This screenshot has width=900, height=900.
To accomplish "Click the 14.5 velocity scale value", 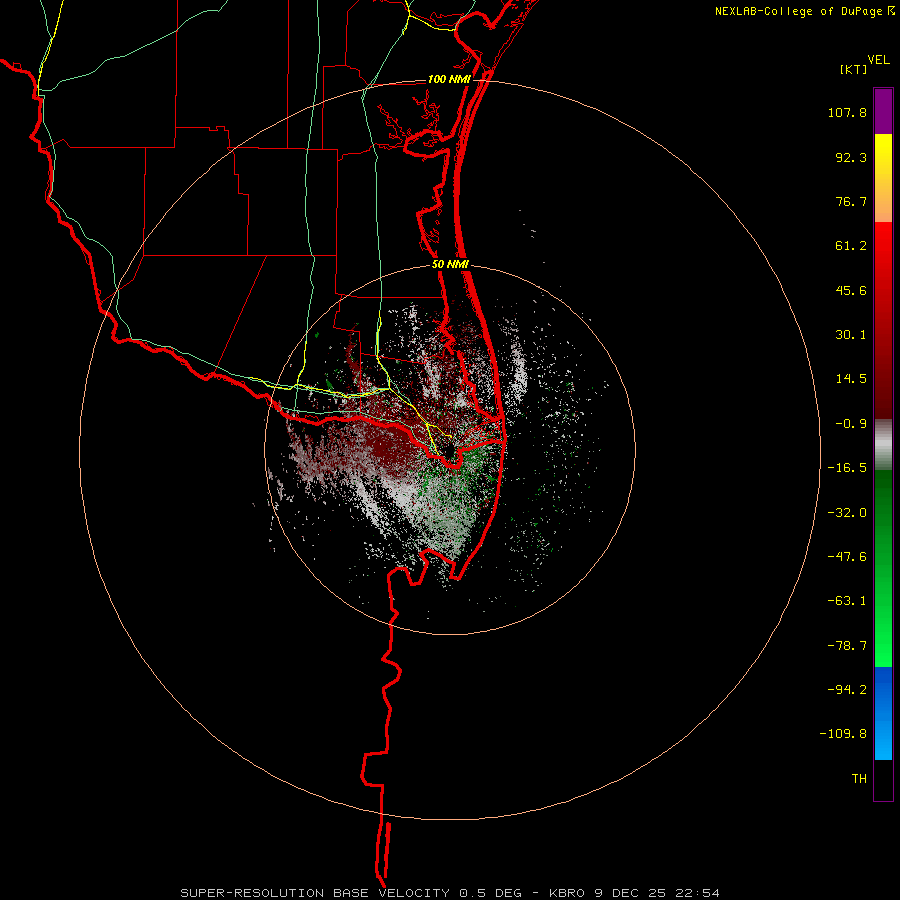I will click(851, 379).
